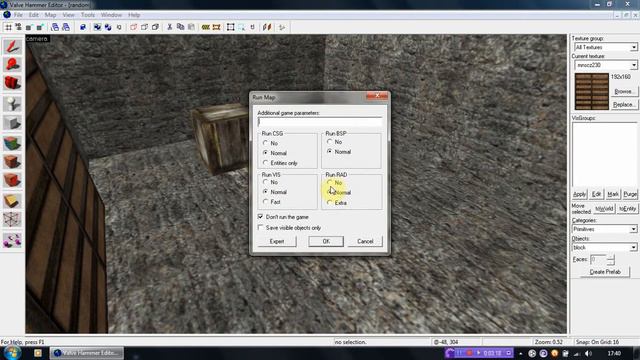Click the texture Replace button

click(x=623, y=104)
